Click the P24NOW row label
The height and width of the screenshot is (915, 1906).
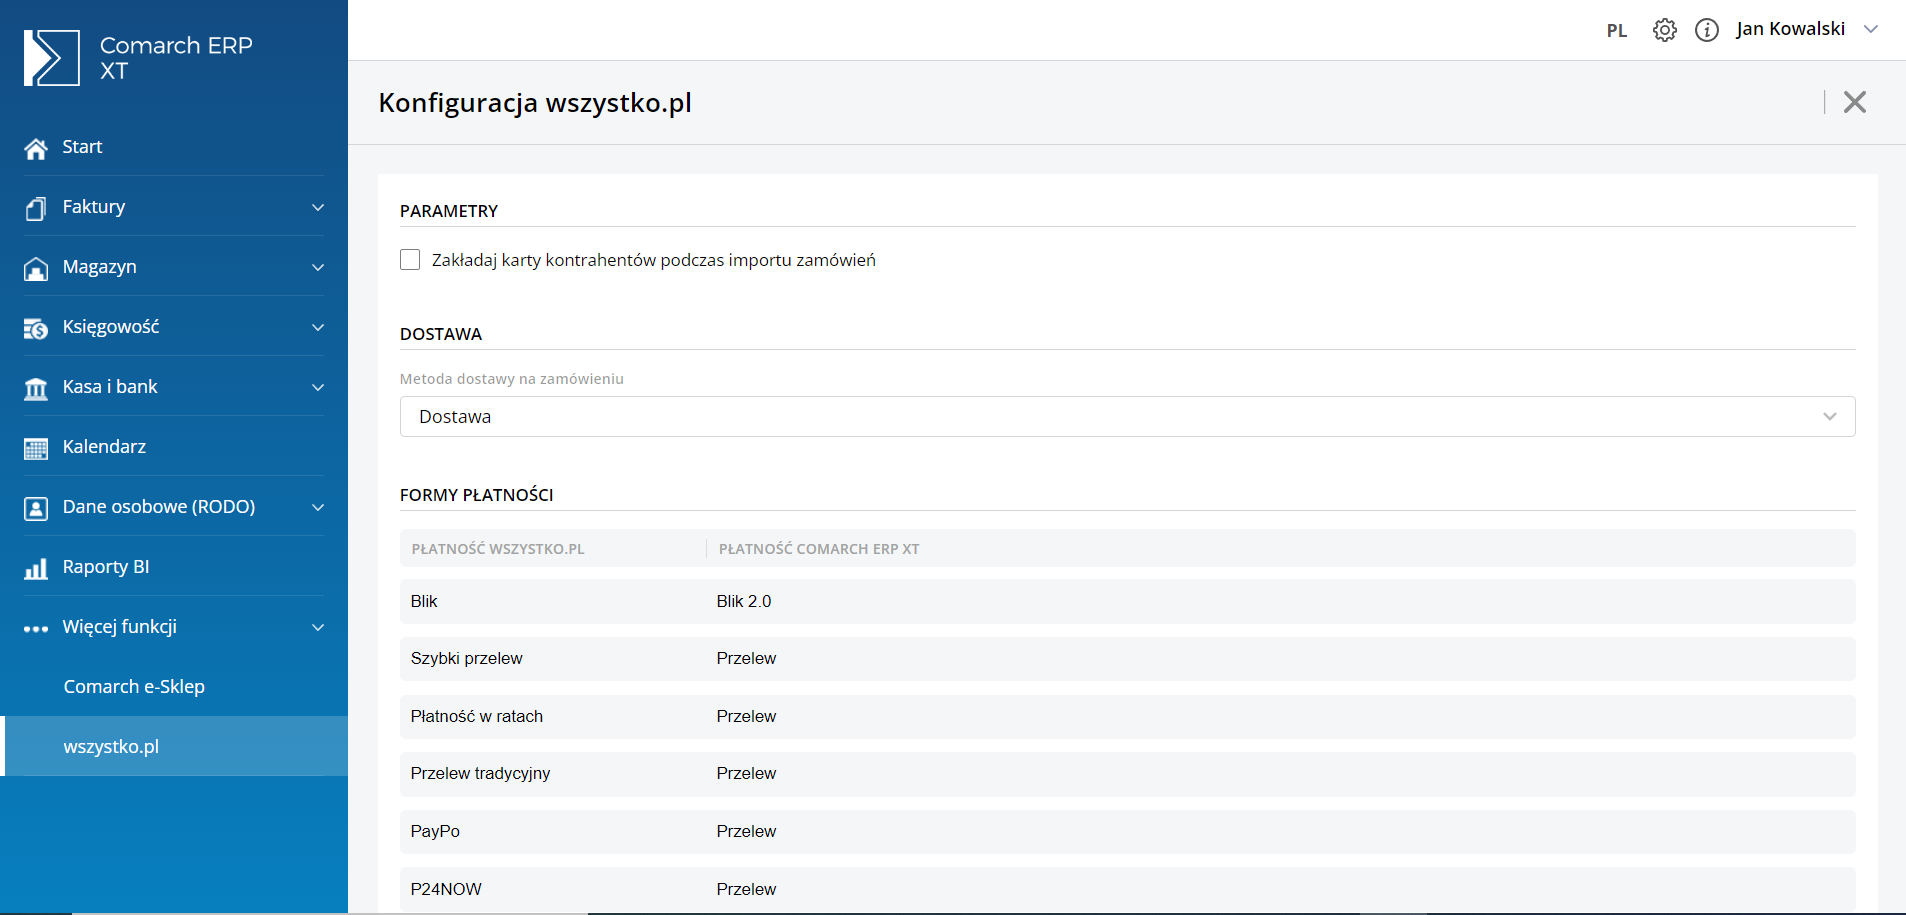pyautogui.click(x=446, y=889)
